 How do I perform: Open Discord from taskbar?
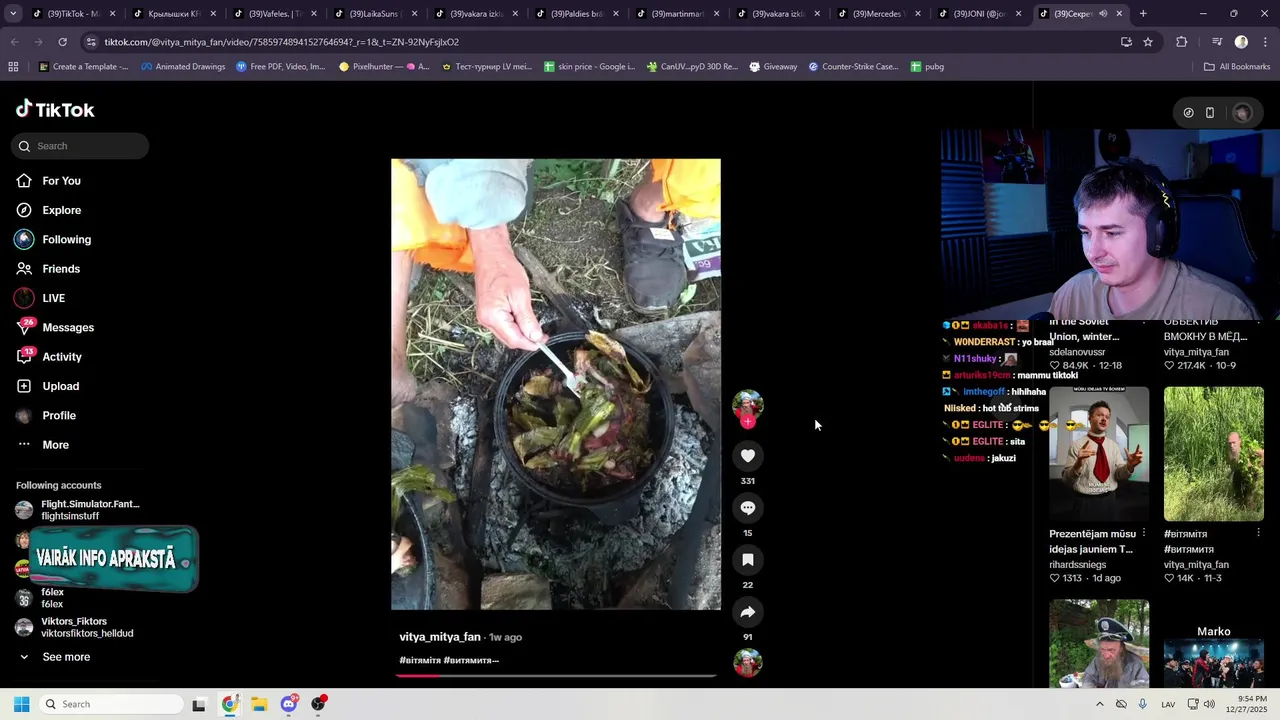click(x=289, y=704)
